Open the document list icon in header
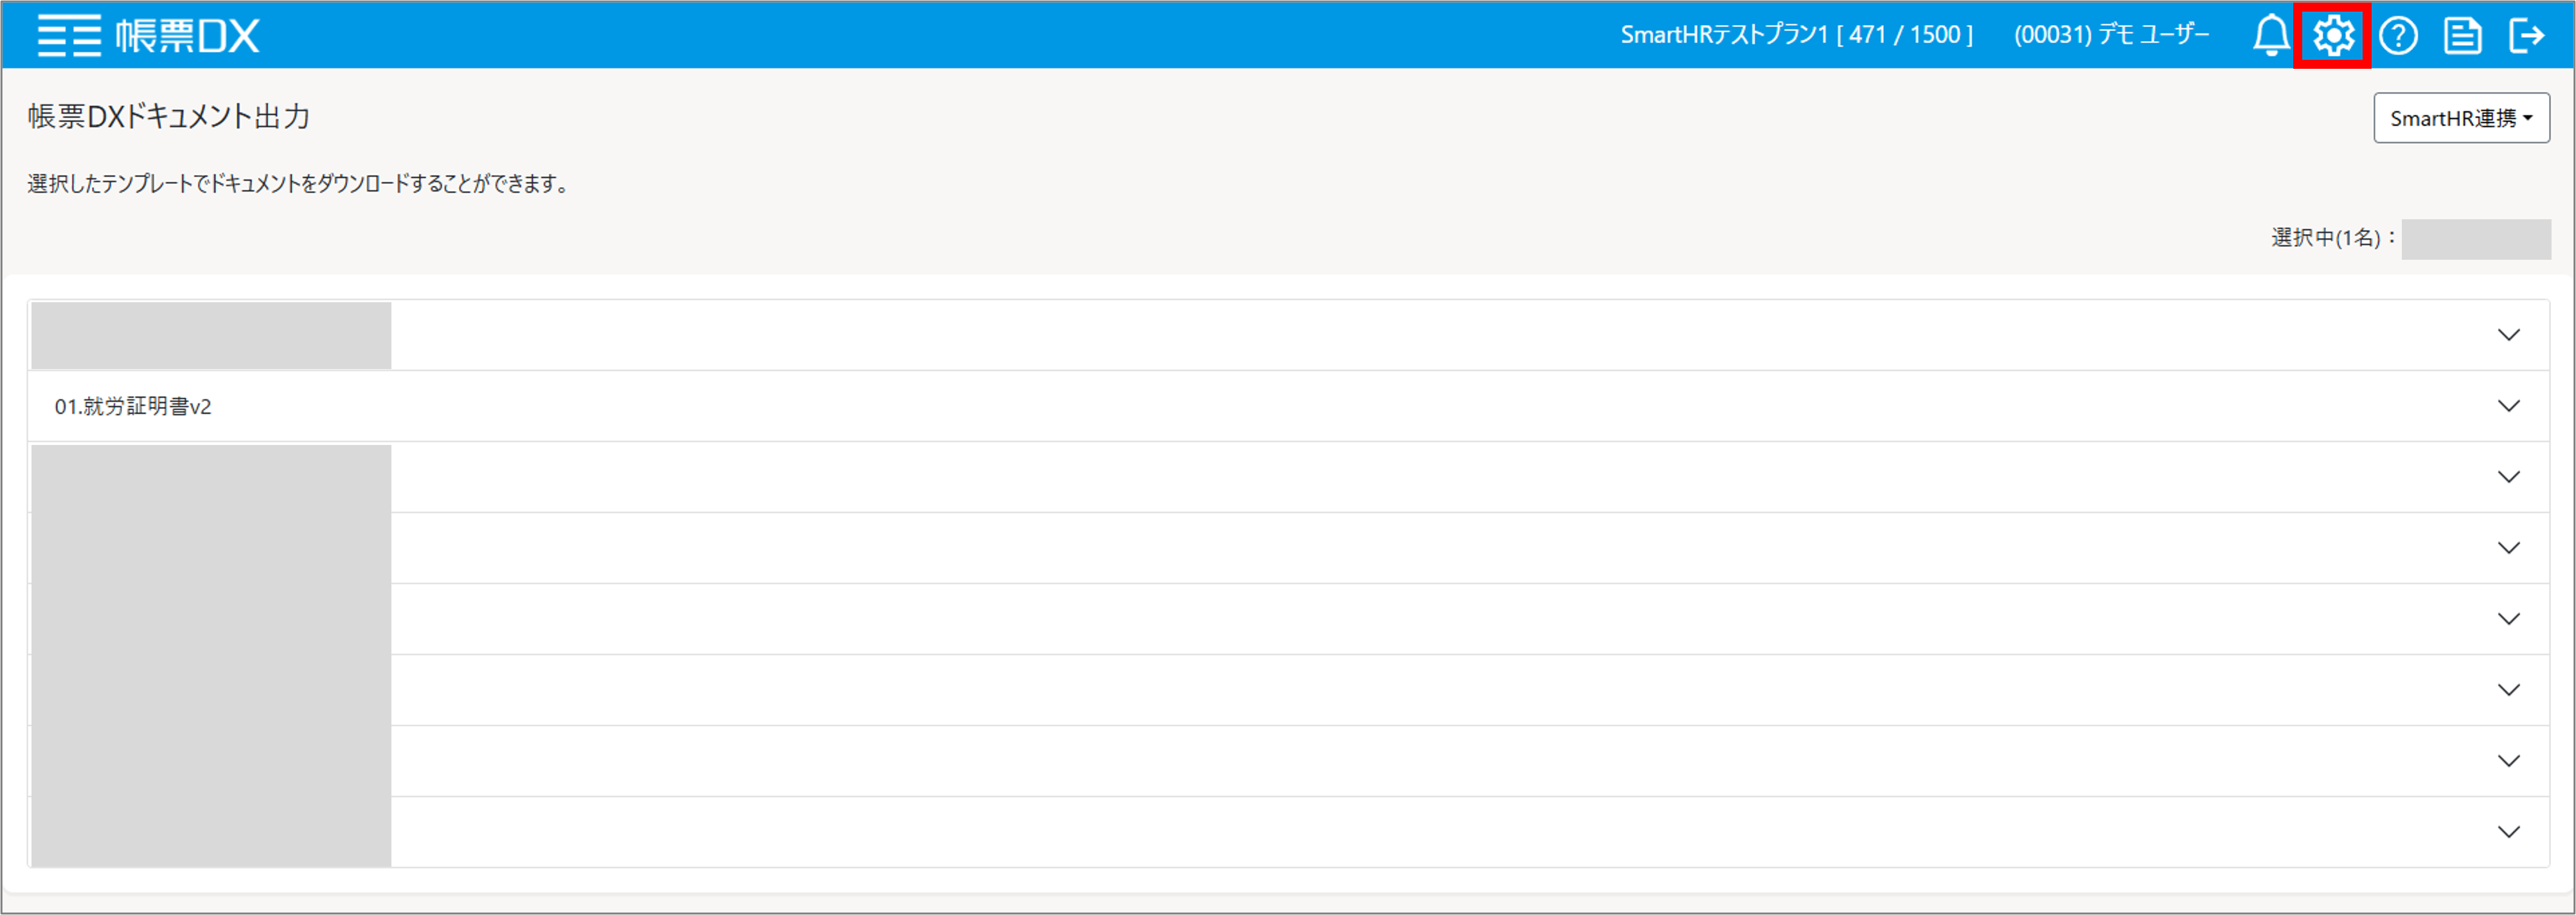 2462,36
